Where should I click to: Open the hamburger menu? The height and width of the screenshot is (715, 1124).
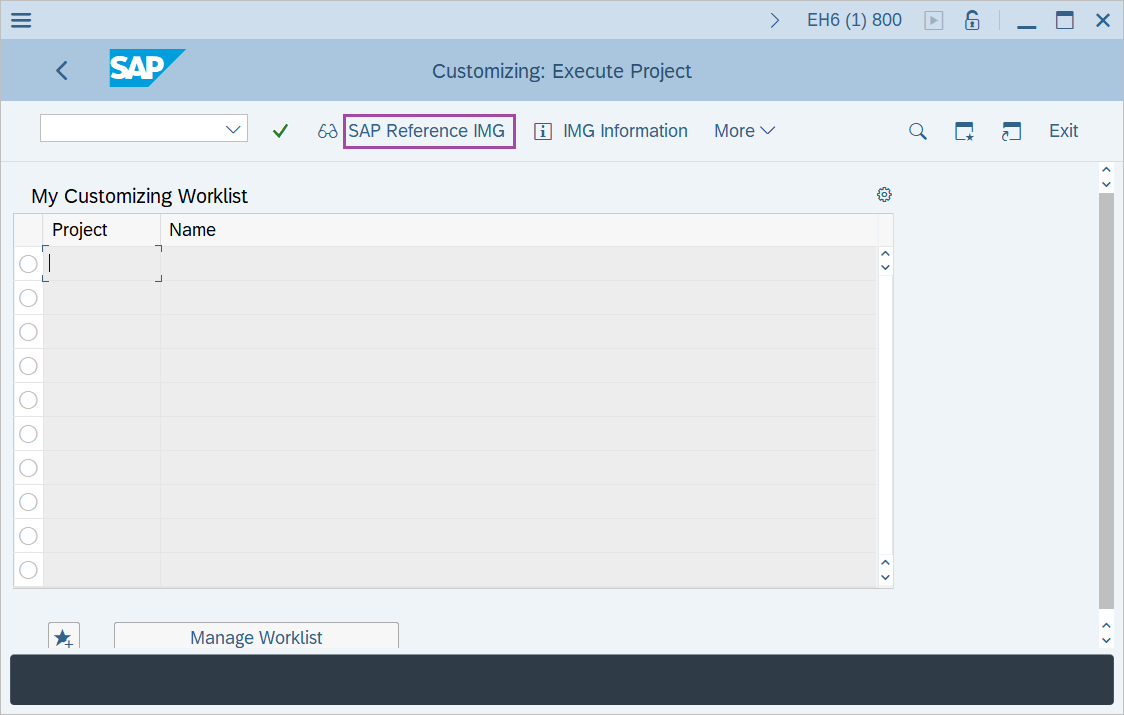(x=20, y=20)
